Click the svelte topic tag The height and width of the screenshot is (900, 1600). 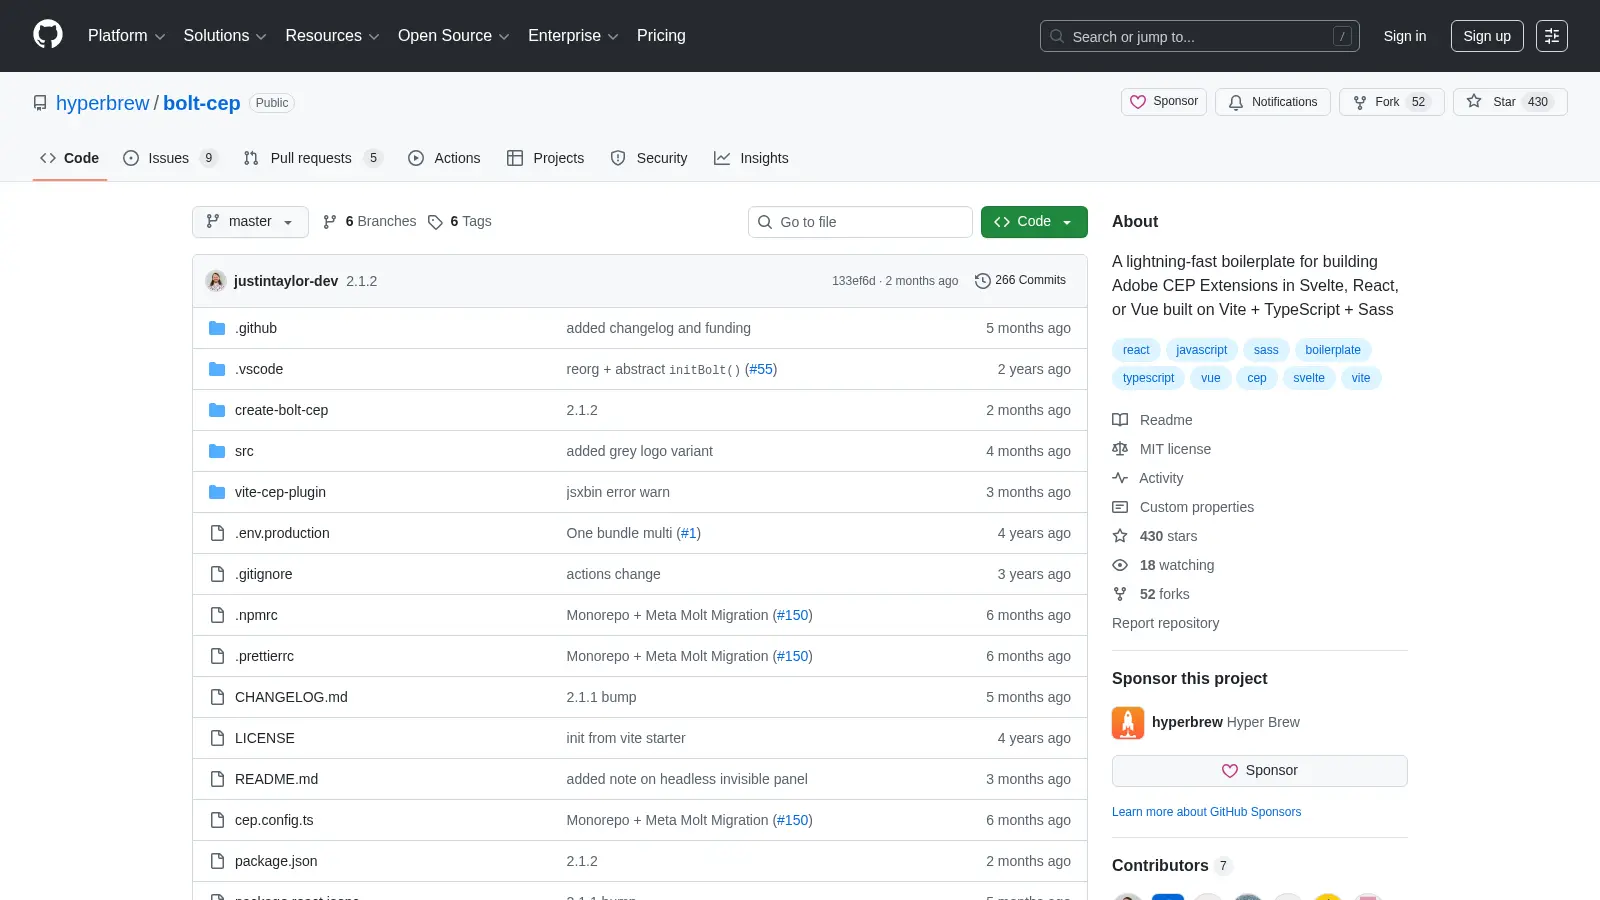click(1309, 378)
